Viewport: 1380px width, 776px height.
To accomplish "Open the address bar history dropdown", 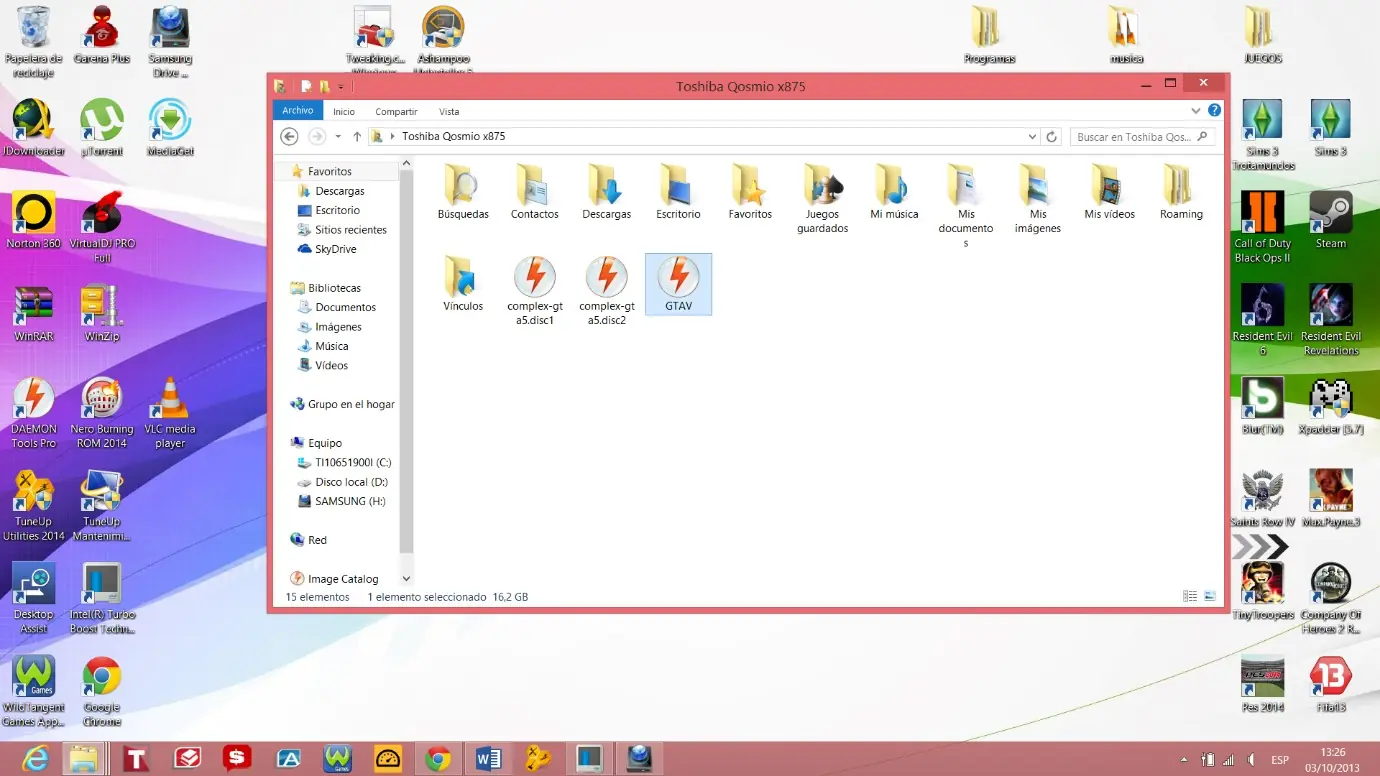I will coord(1032,136).
